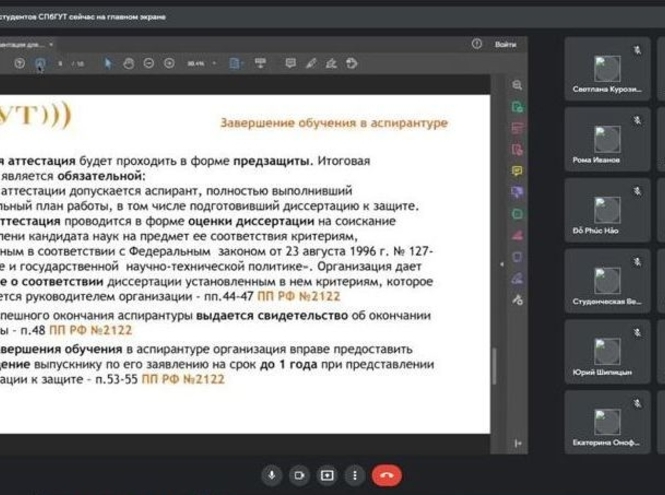Choose the arrow selection tool
Image resolution: width=665 pixels, height=495 pixels.
(108, 64)
